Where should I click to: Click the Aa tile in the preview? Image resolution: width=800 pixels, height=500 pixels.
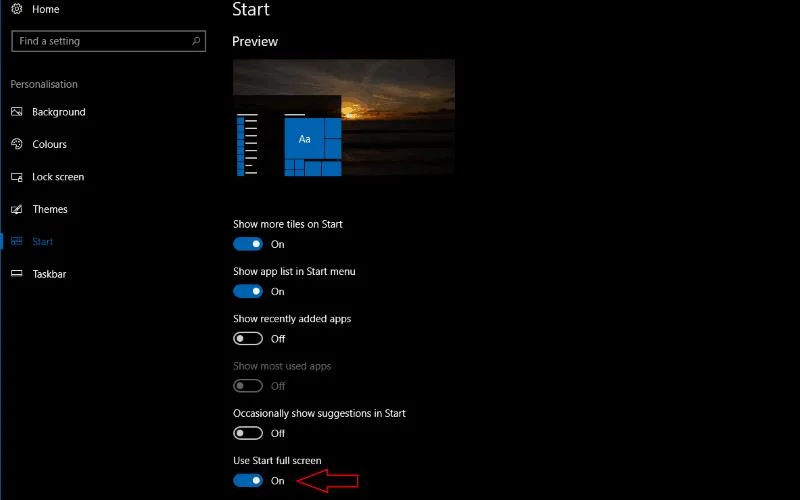[x=305, y=139]
